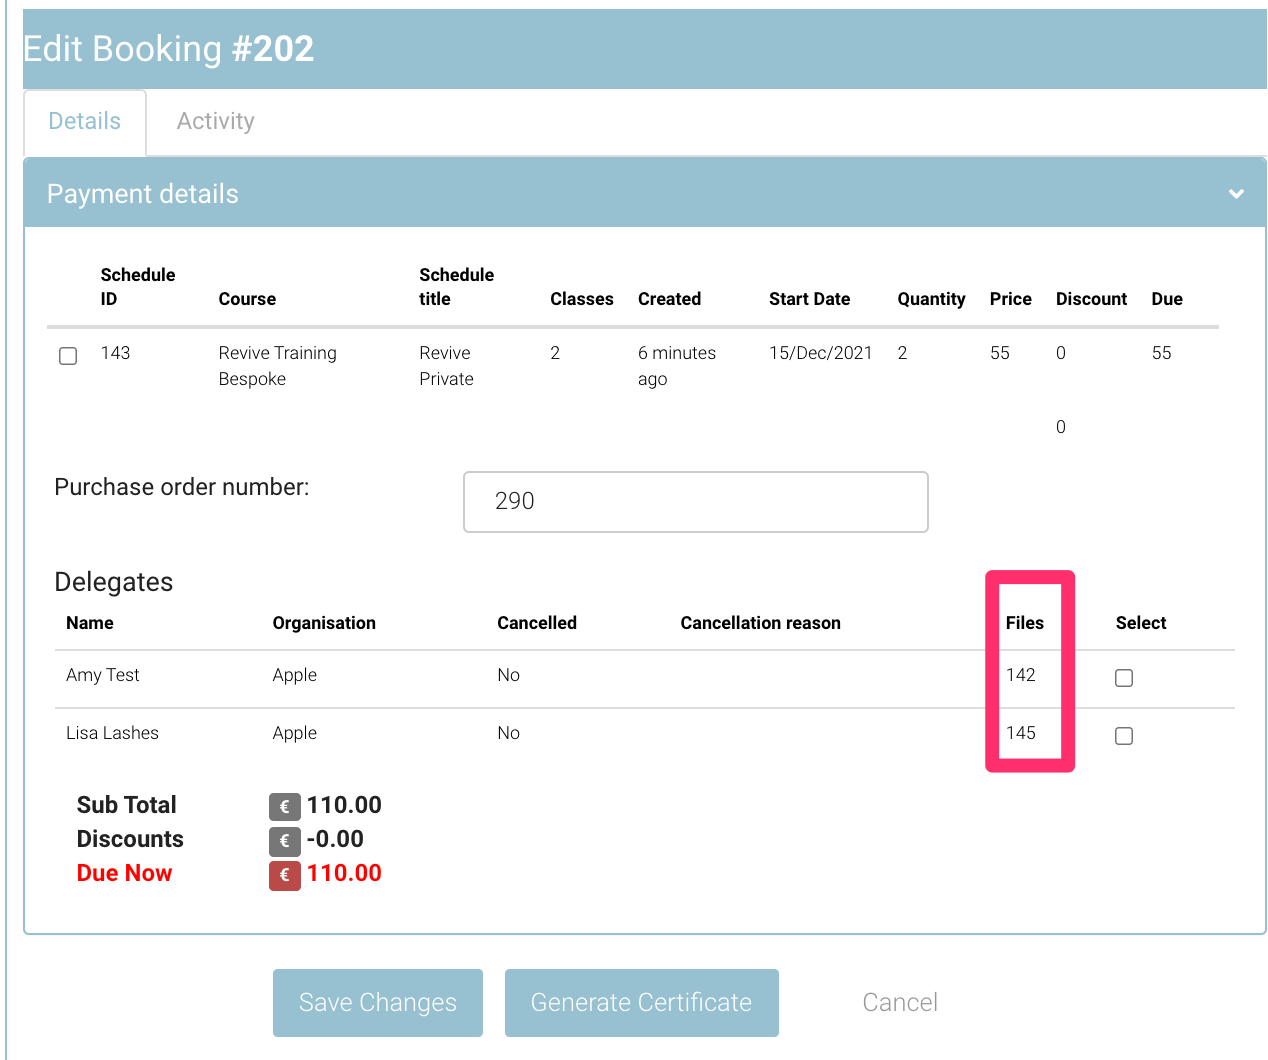Click the euro icon beside Sub Total
The height and width of the screenshot is (1060, 1268).
(x=284, y=807)
